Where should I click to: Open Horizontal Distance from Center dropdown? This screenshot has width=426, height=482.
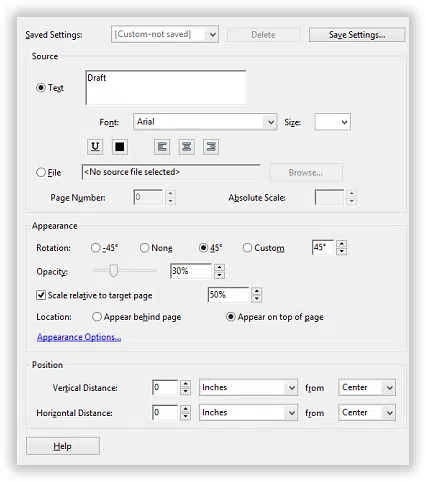click(x=367, y=413)
